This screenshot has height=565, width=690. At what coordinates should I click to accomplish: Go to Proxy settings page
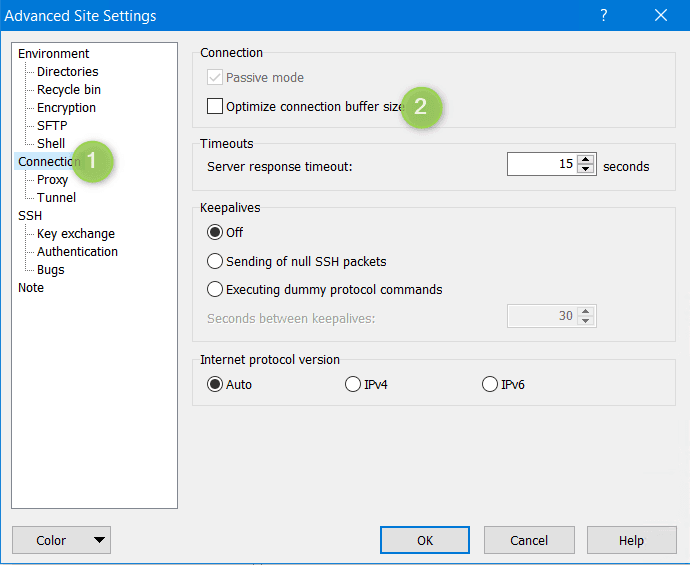(52, 180)
